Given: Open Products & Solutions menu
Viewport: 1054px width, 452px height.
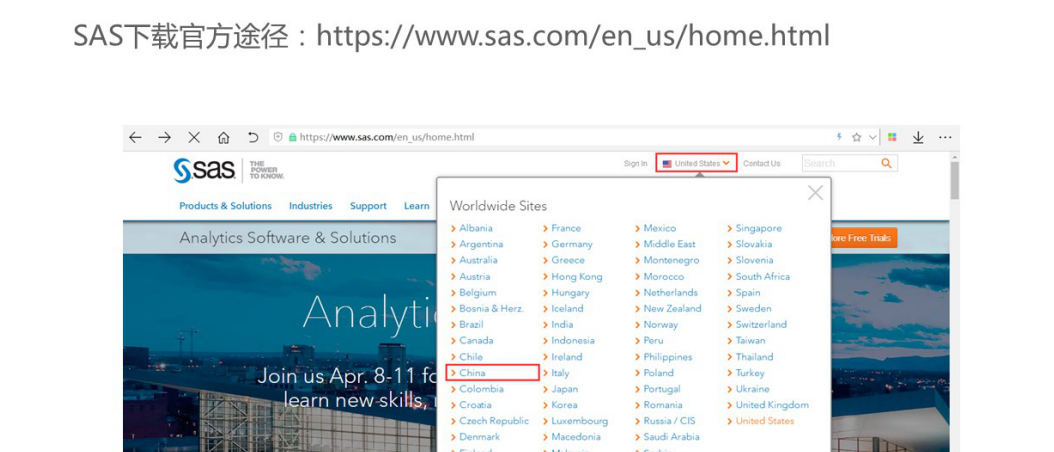Looking at the screenshot, I should point(225,206).
